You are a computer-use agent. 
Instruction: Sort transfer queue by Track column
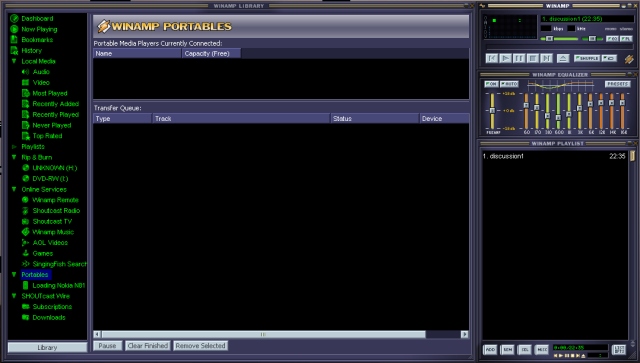tap(241, 118)
